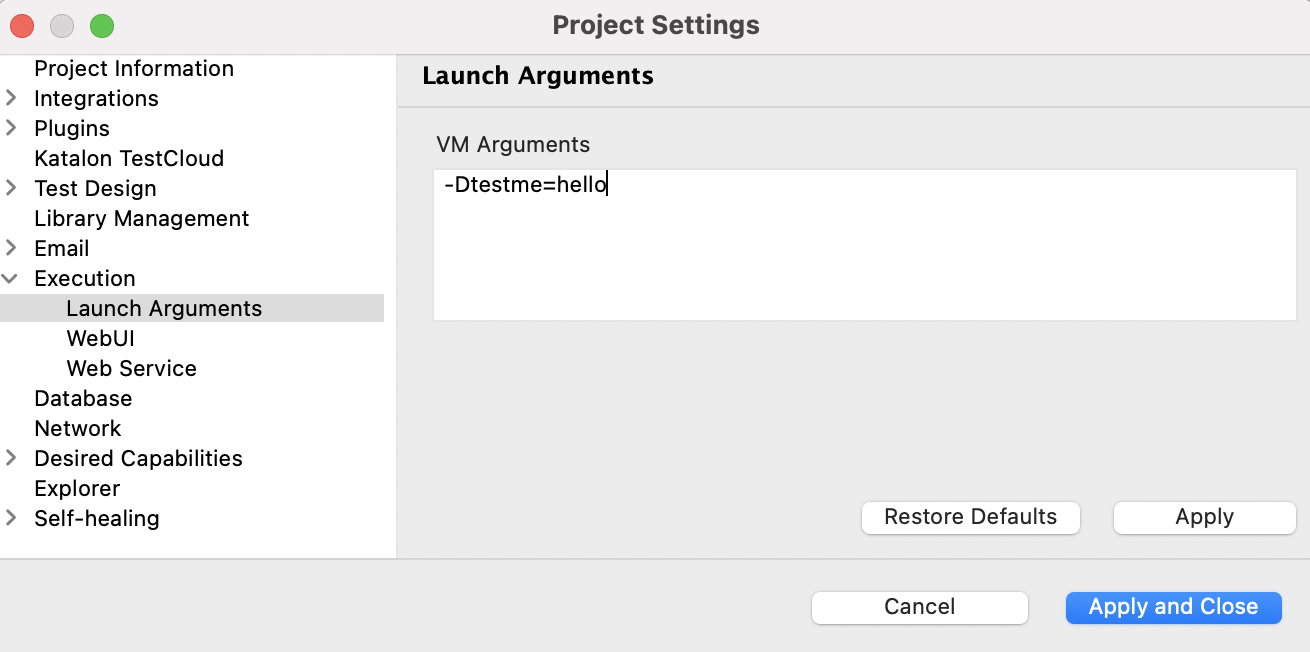Expand the Desired Capabilities chevron
The image size is (1310, 652).
pos(11,458)
